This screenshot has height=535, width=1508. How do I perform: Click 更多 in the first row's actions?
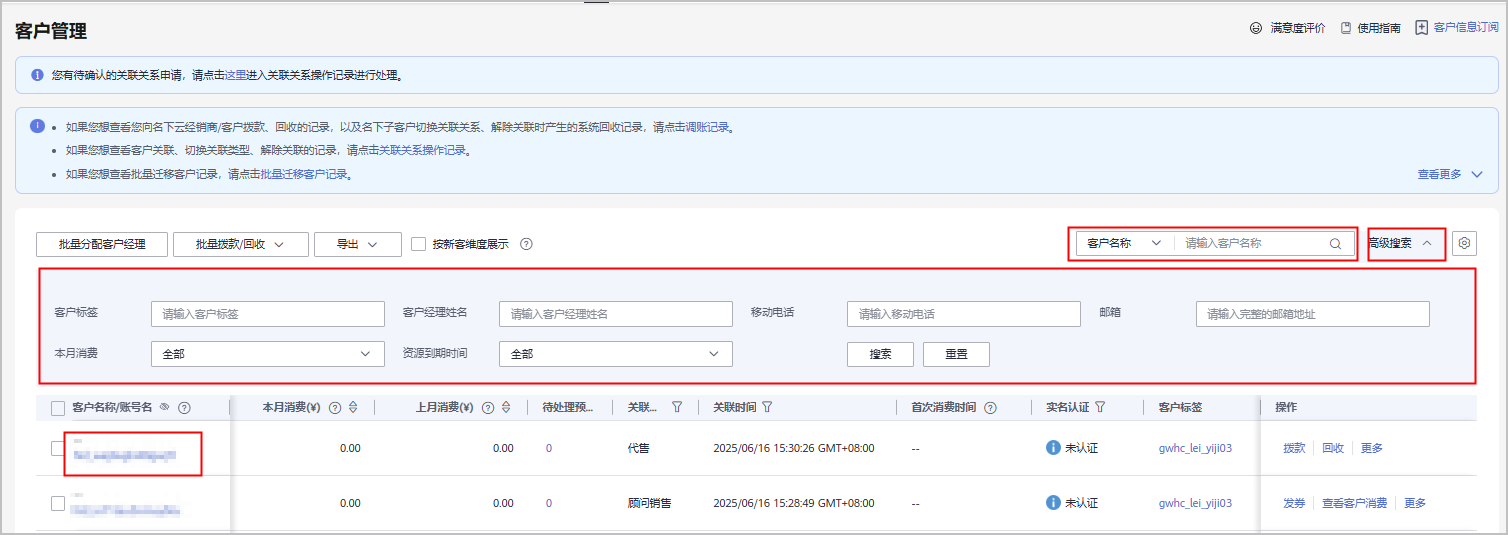(1371, 448)
